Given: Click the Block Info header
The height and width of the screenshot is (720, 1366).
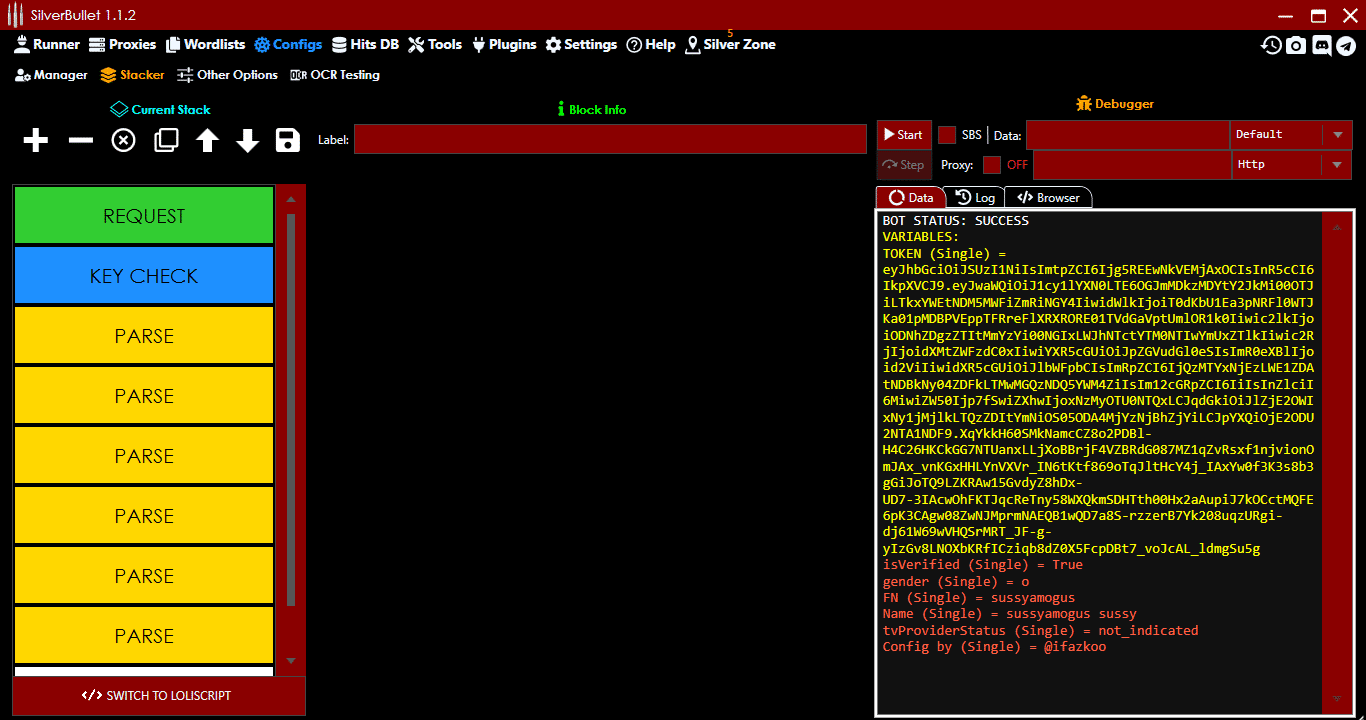Looking at the screenshot, I should point(592,110).
